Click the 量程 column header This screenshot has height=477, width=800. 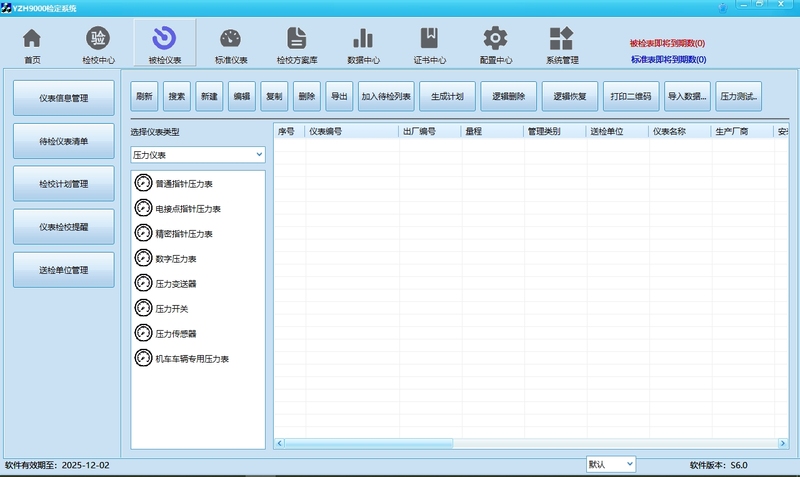pyautogui.click(x=493, y=131)
